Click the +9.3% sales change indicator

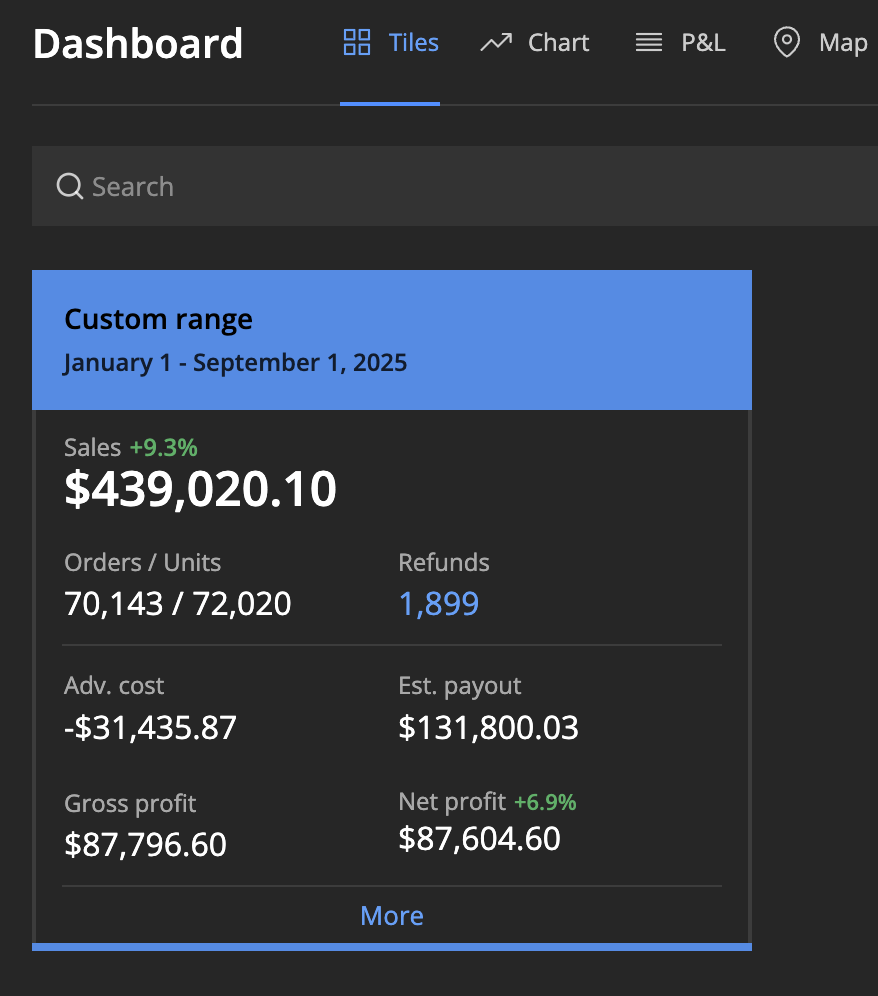click(x=163, y=448)
